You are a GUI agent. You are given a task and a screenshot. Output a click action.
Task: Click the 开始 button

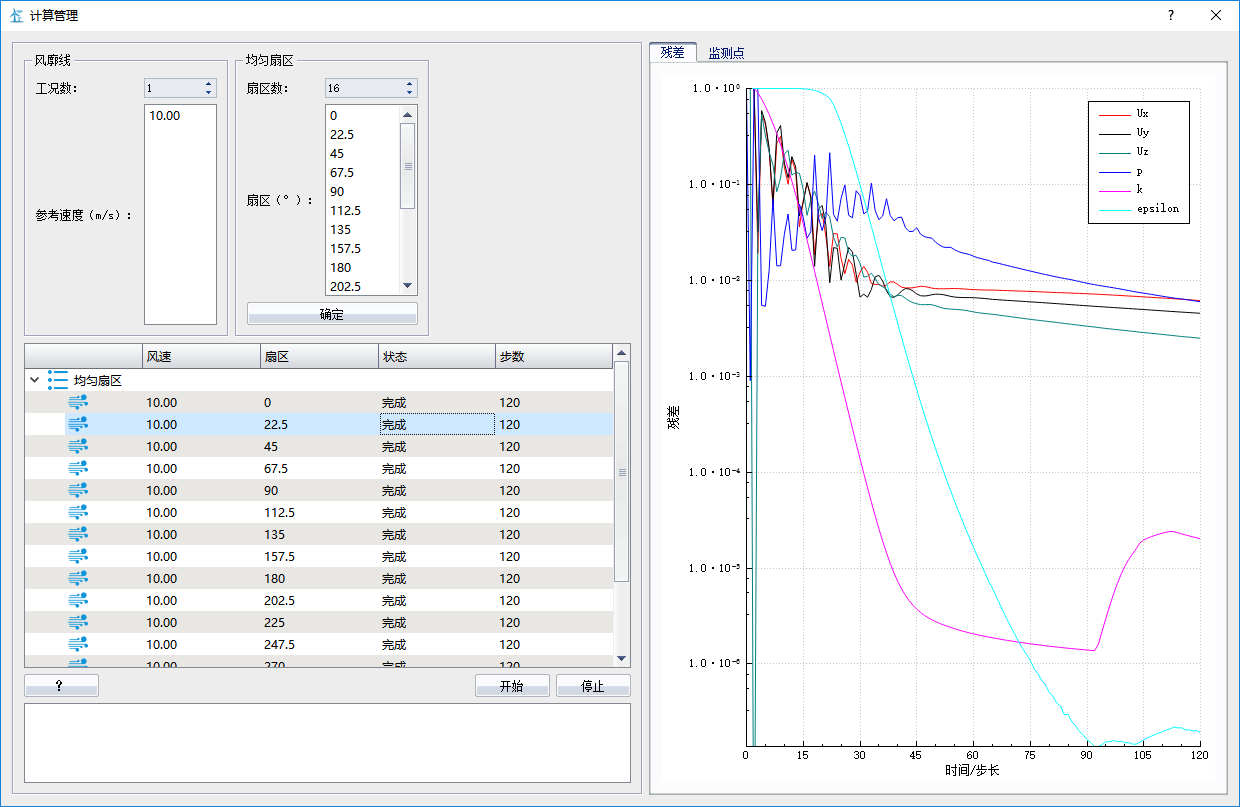tap(512, 686)
